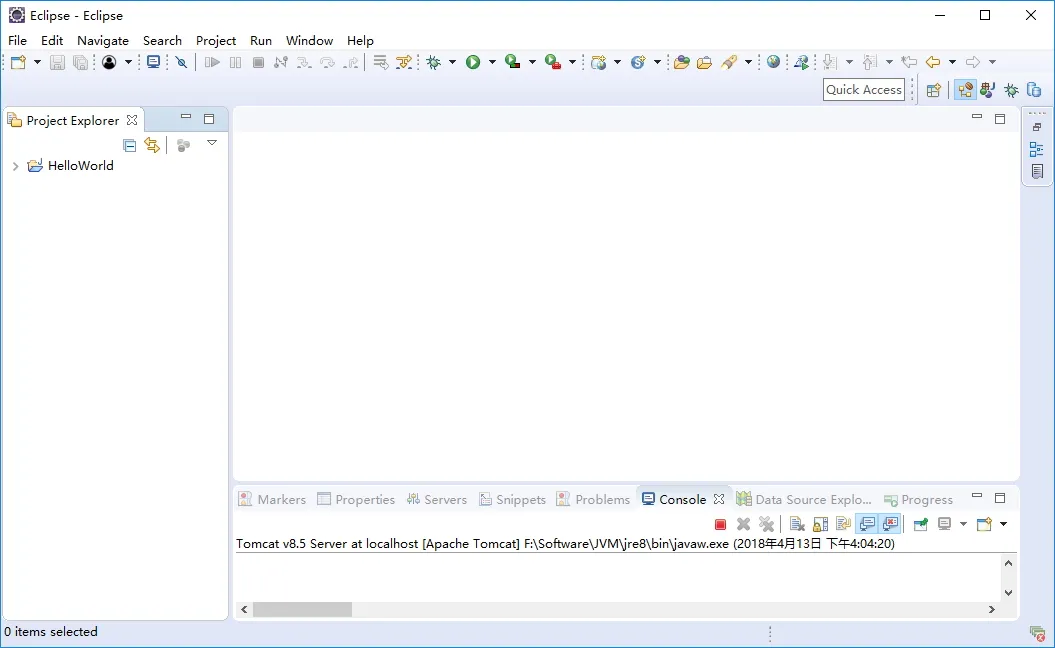This screenshot has width=1055, height=648.
Task: Open the dropdown beside the profile icon
Action: 128,62
